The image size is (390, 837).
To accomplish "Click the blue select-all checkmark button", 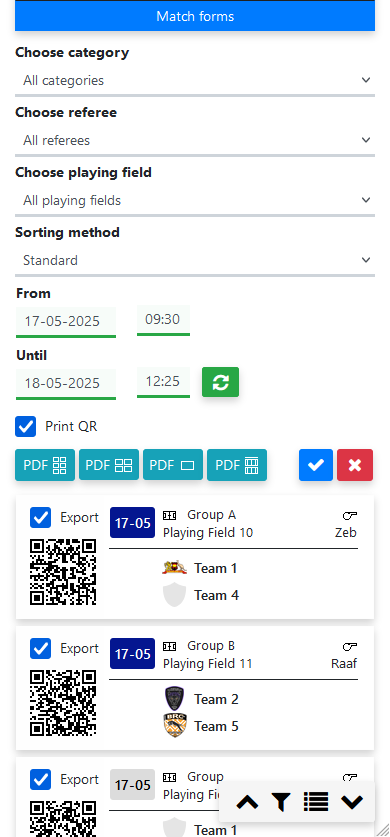I will (x=316, y=465).
